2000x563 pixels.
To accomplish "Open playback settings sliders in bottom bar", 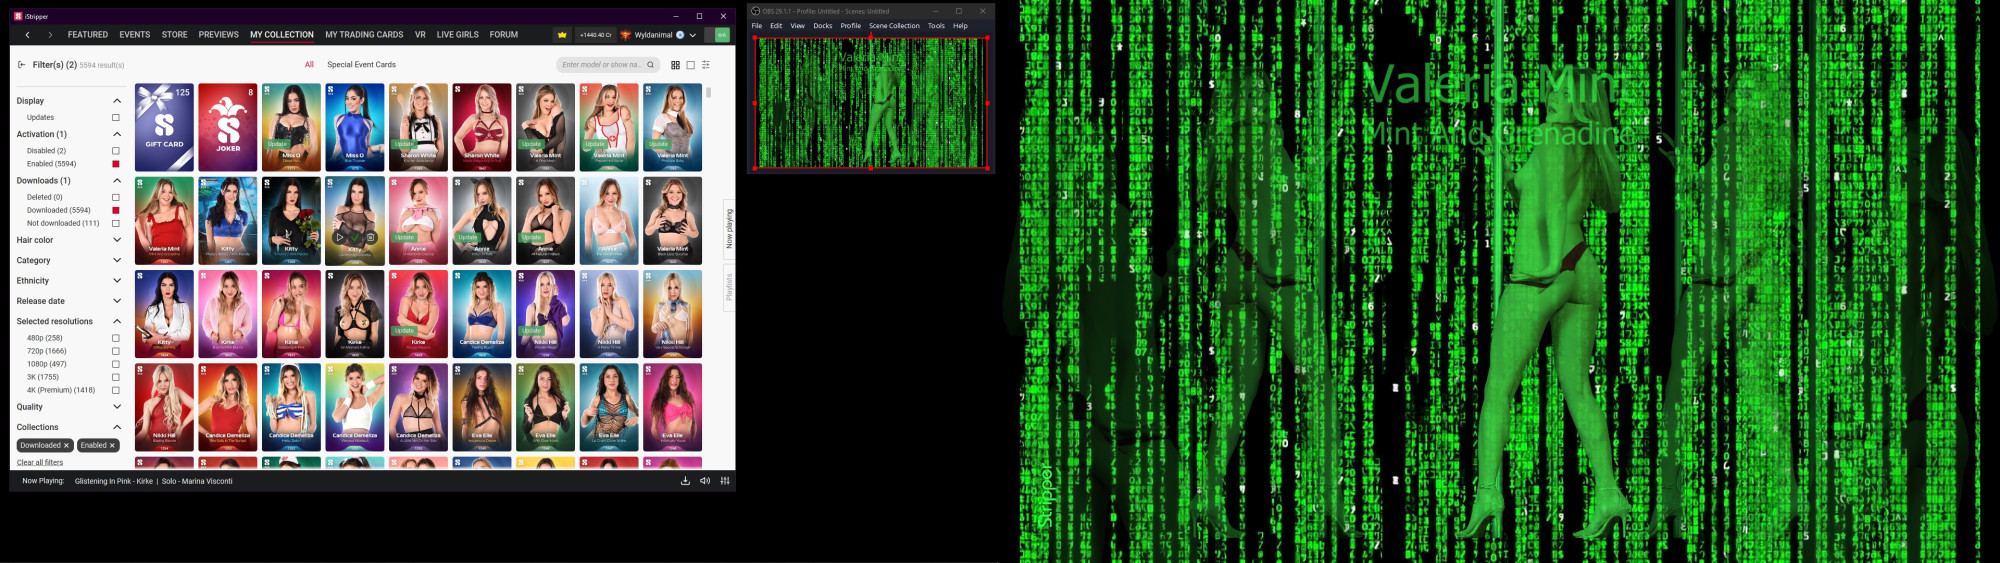I will (x=725, y=481).
